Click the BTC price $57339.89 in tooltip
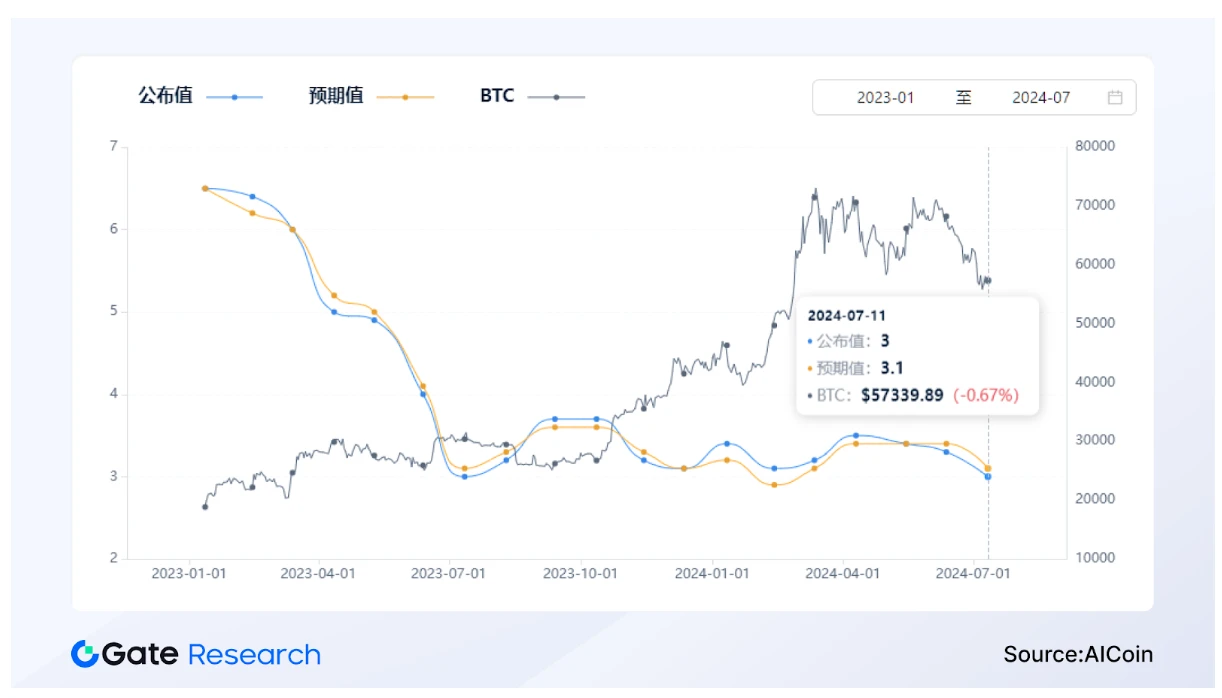The image size is (1222, 698). (x=903, y=395)
